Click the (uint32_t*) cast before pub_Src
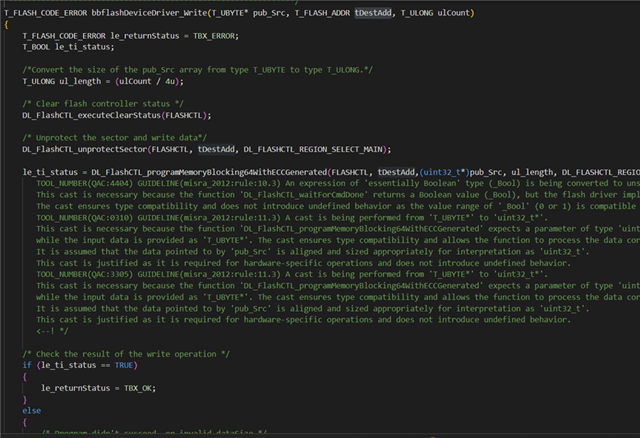 click(x=444, y=172)
